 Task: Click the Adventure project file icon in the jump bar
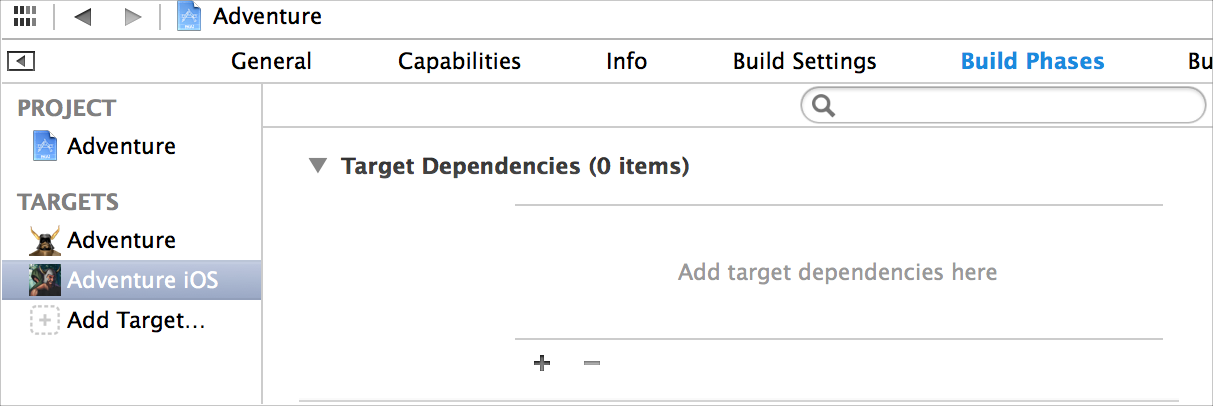(190, 16)
